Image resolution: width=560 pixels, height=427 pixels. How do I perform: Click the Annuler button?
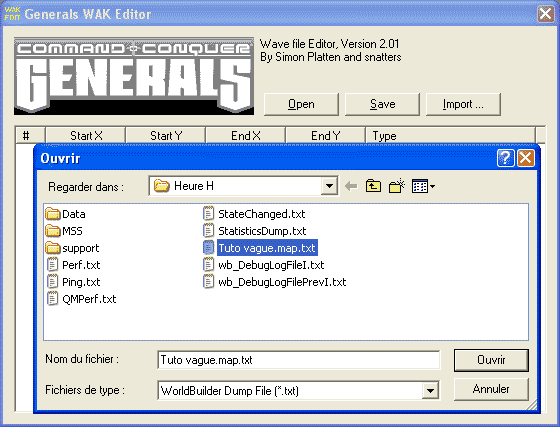491,389
